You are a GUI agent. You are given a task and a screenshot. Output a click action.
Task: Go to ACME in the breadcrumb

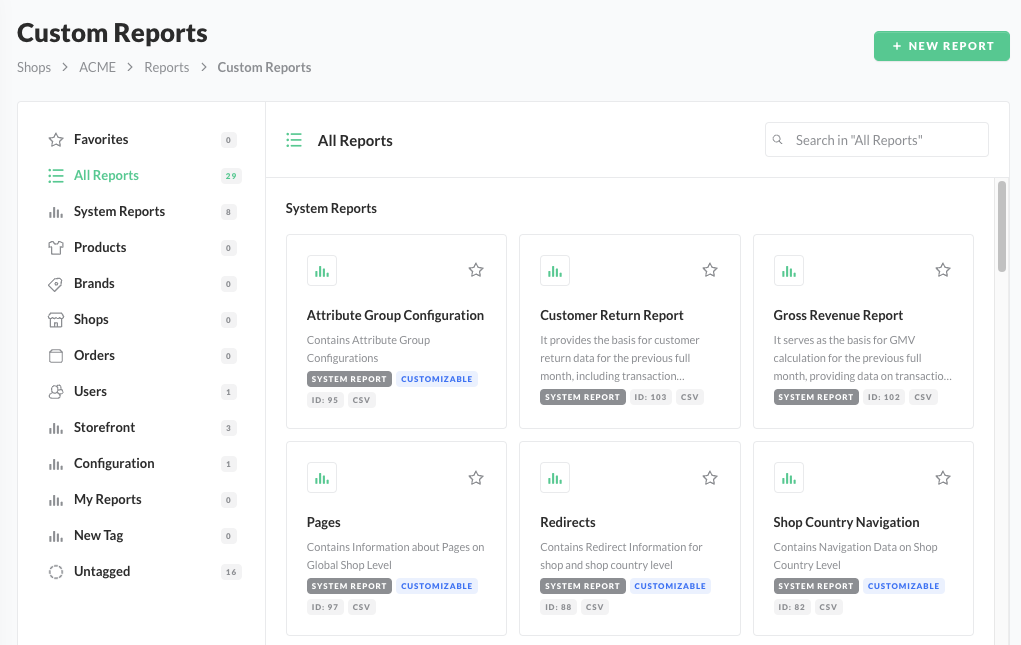point(98,68)
